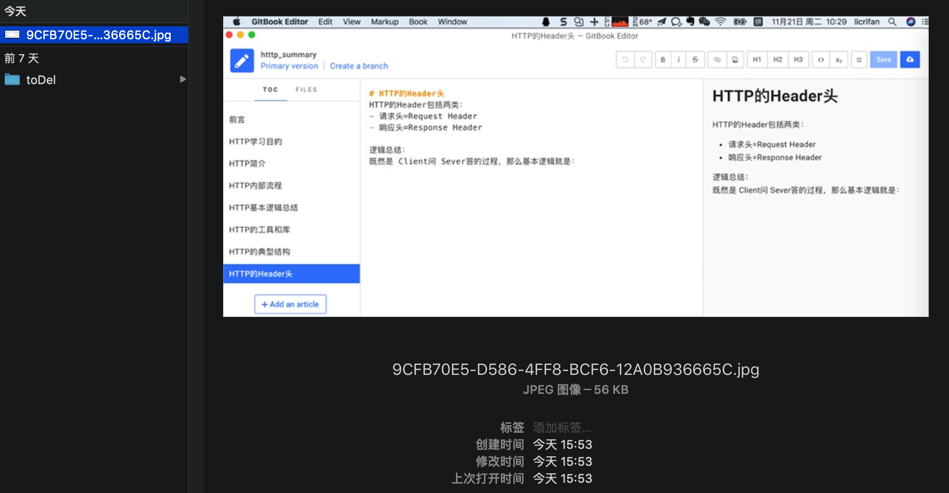Click the editor line 请求头=Request Header

pos(423,116)
